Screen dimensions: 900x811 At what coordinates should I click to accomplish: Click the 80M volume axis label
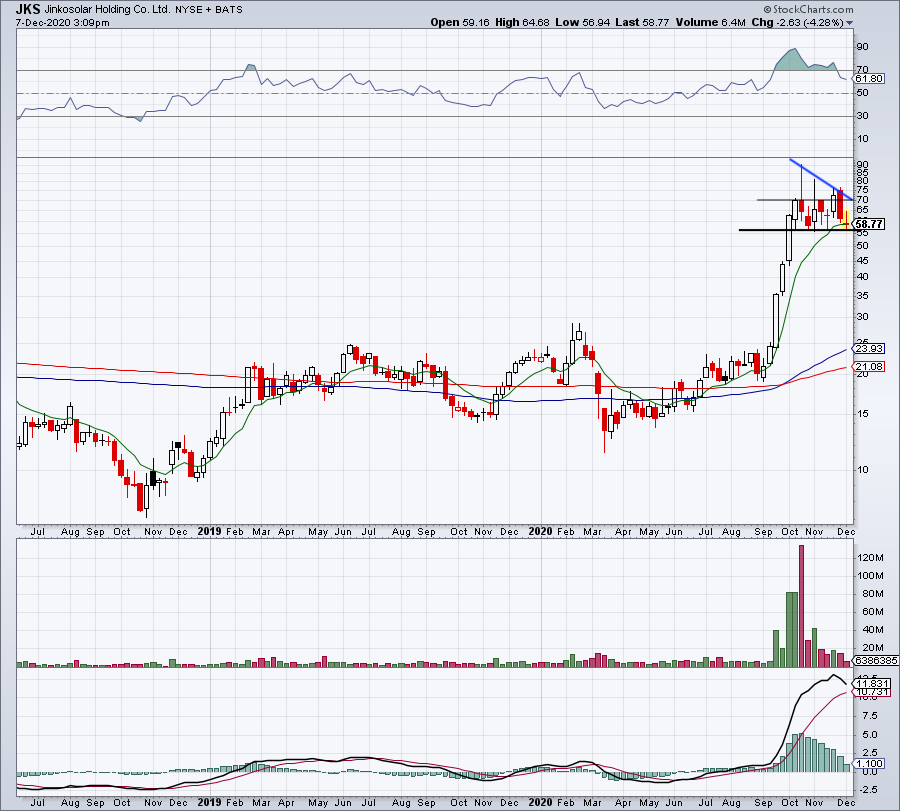(872, 594)
